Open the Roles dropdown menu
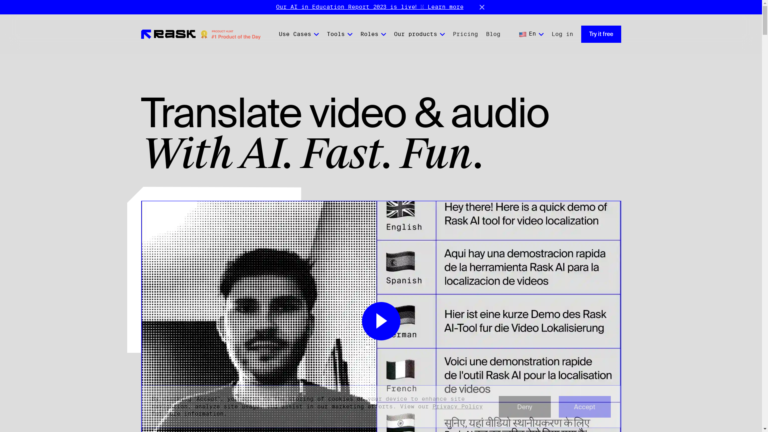The height and width of the screenshot is (432, 768). (x=373, y=34)
